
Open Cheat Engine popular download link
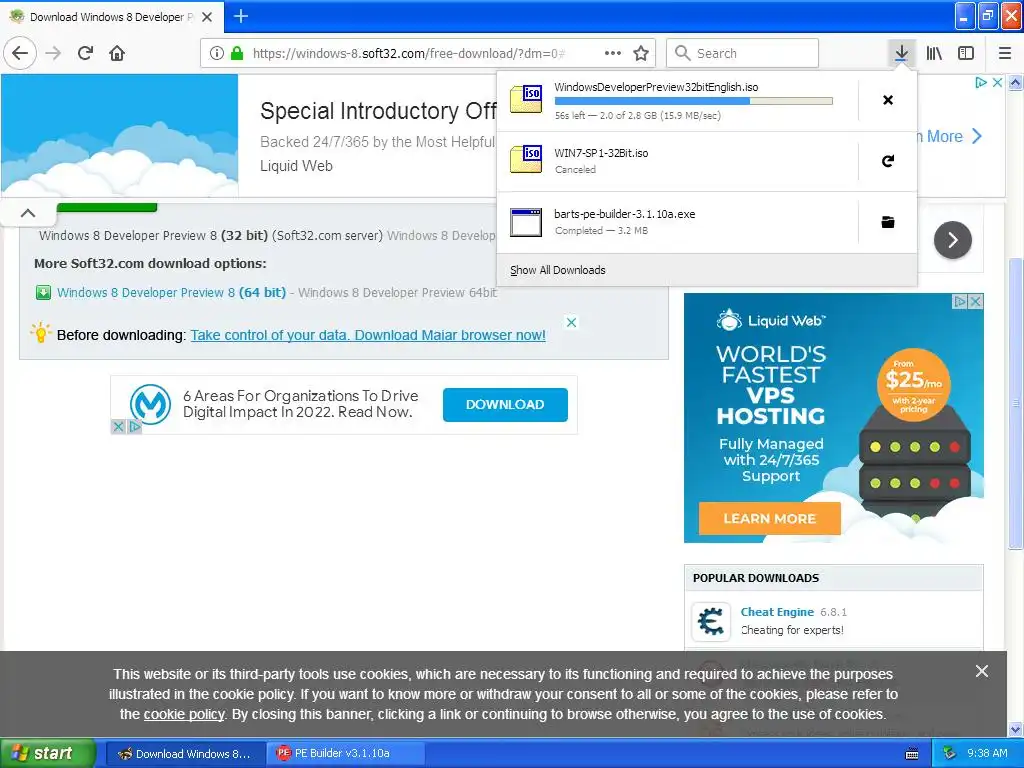coord(776,612)
